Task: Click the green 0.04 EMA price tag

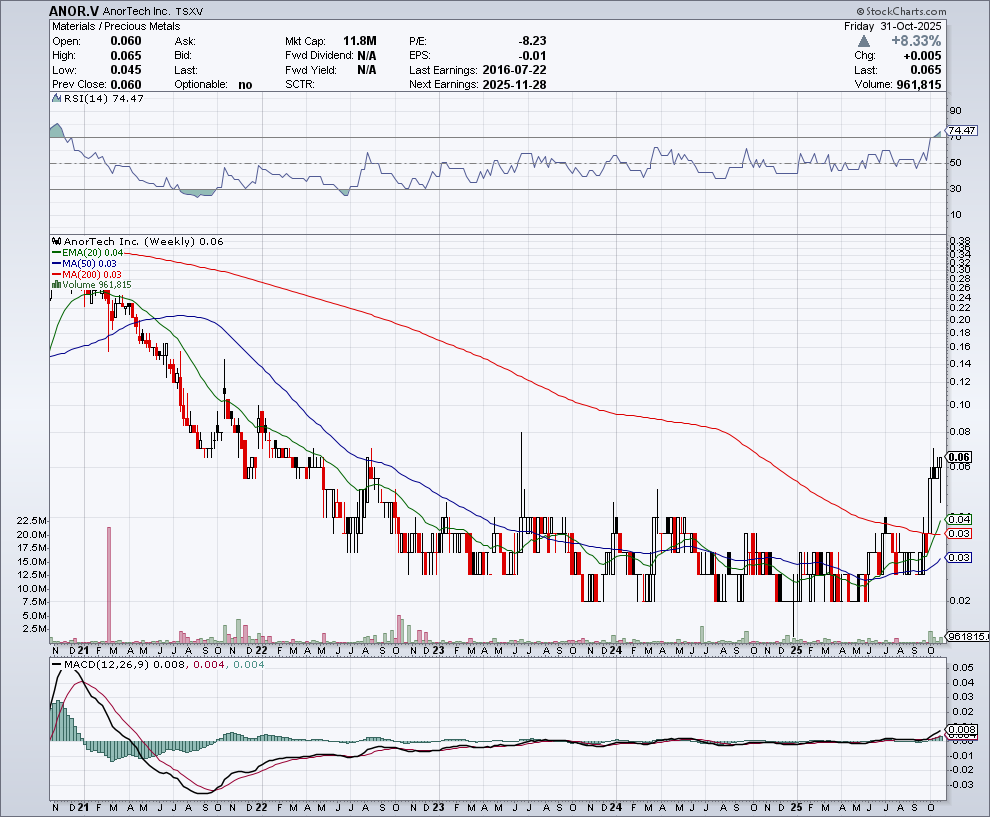Action: pos(960,520)
